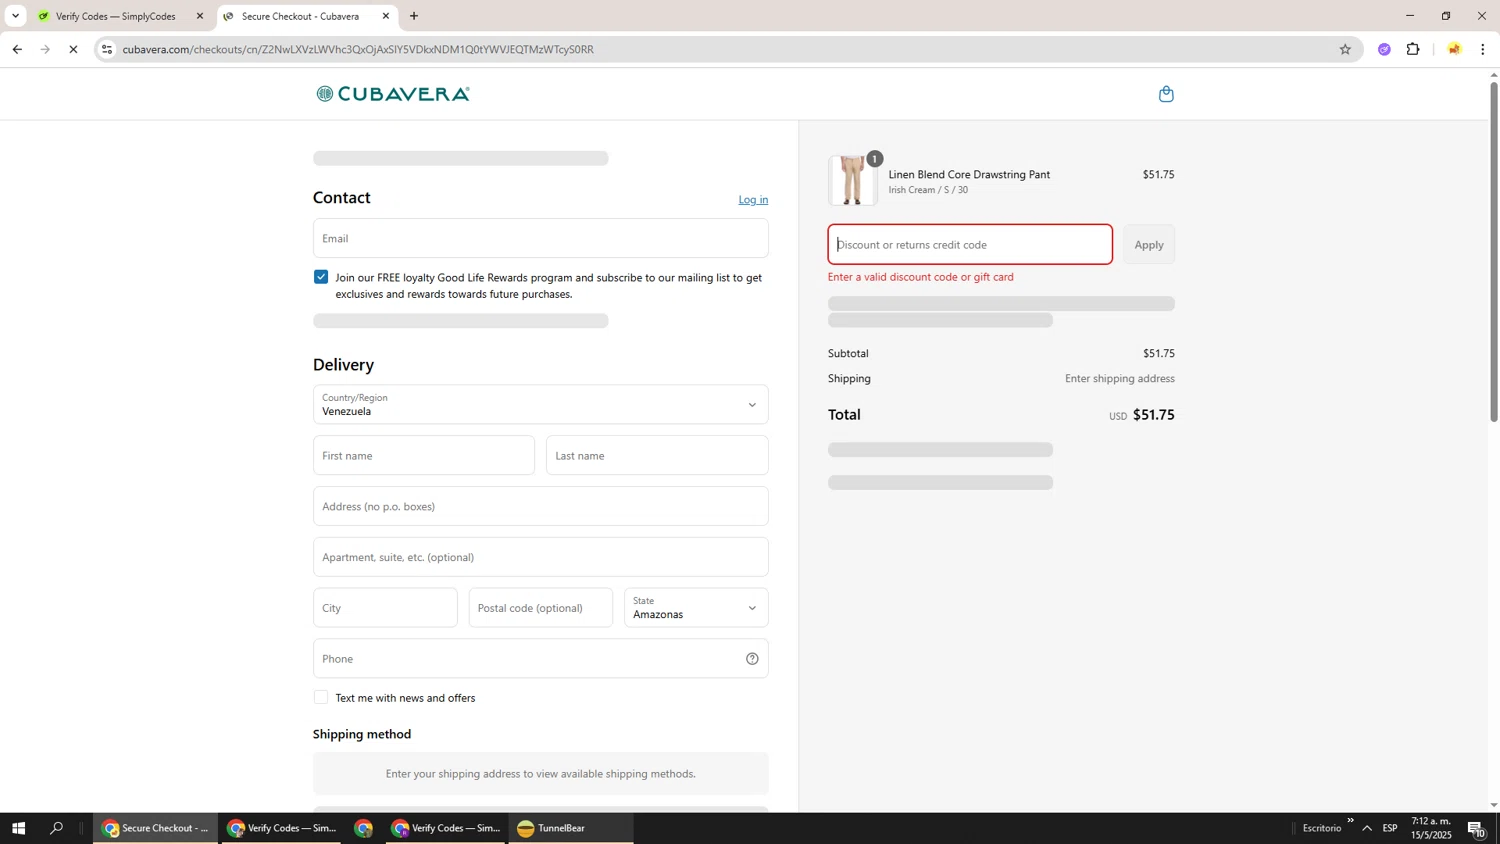Viewport: 1500px width, 844px height.
Task: Click the Linen Blend pant thumbnail
Action: click(x=852, y=180)
